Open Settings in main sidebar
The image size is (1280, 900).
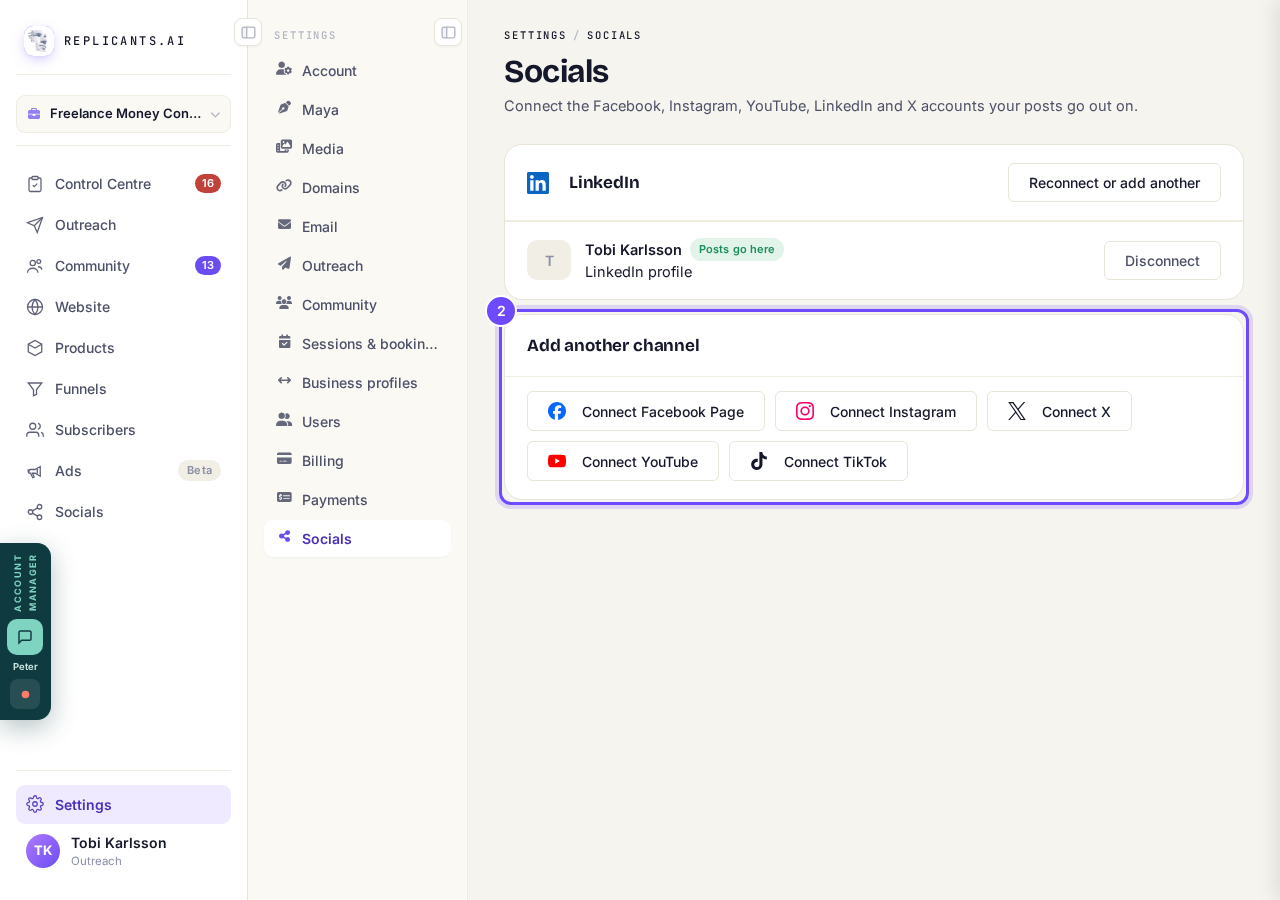[x=123, y=805]
